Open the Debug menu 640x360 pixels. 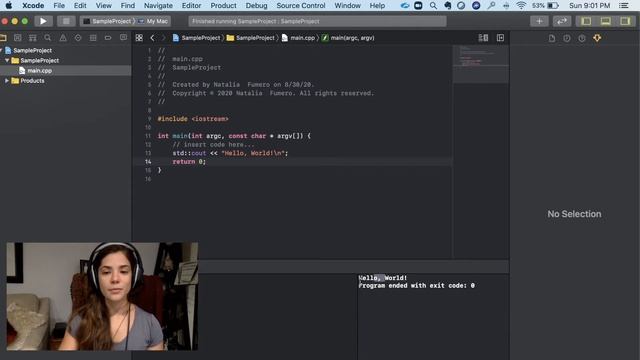point(256,6)
